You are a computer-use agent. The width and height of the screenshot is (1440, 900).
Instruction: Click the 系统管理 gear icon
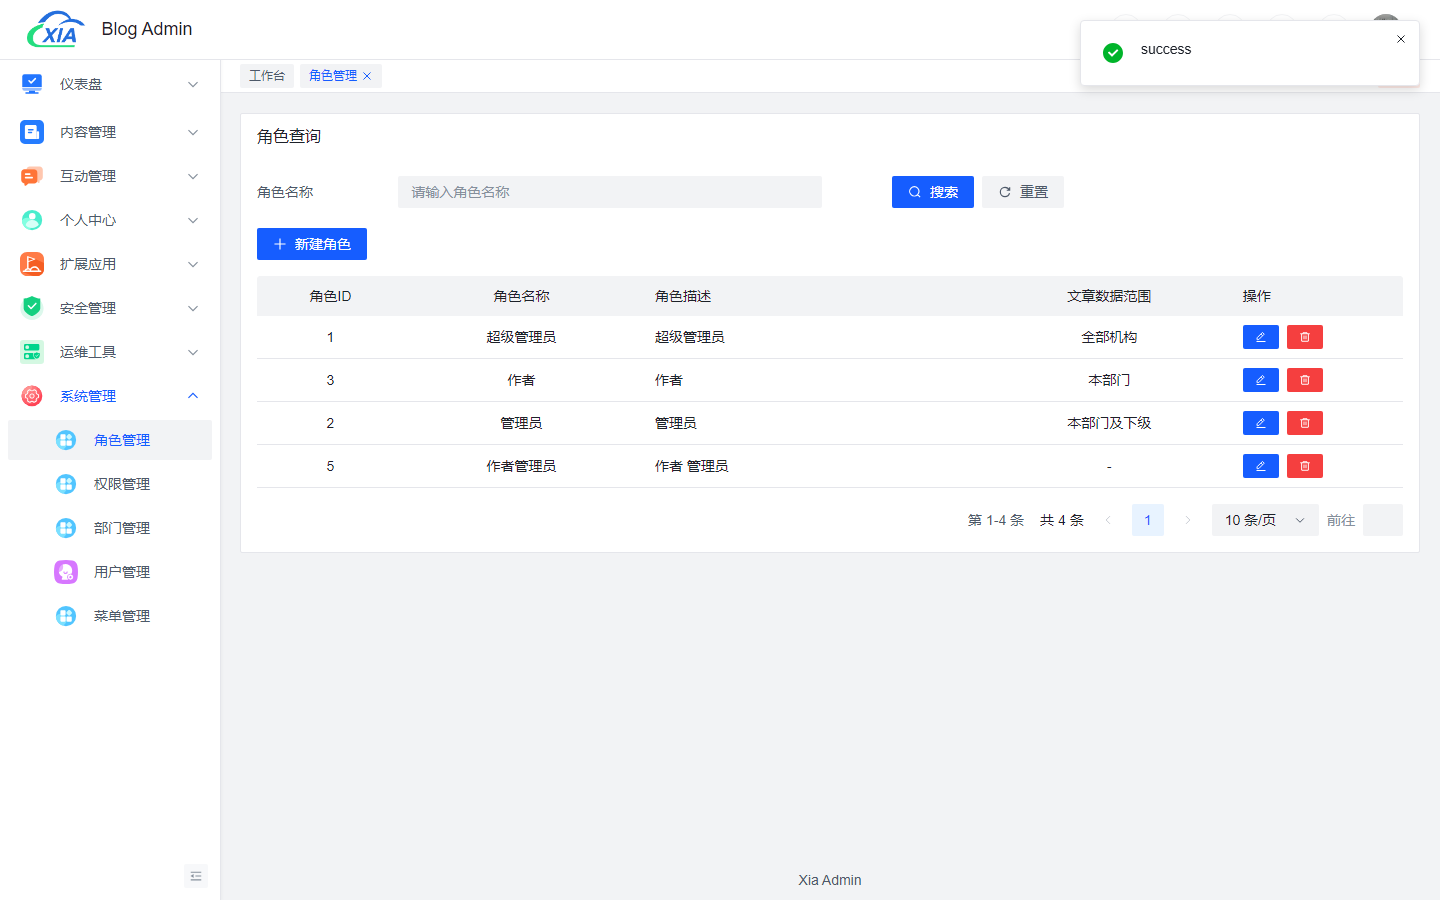(32, 396)
